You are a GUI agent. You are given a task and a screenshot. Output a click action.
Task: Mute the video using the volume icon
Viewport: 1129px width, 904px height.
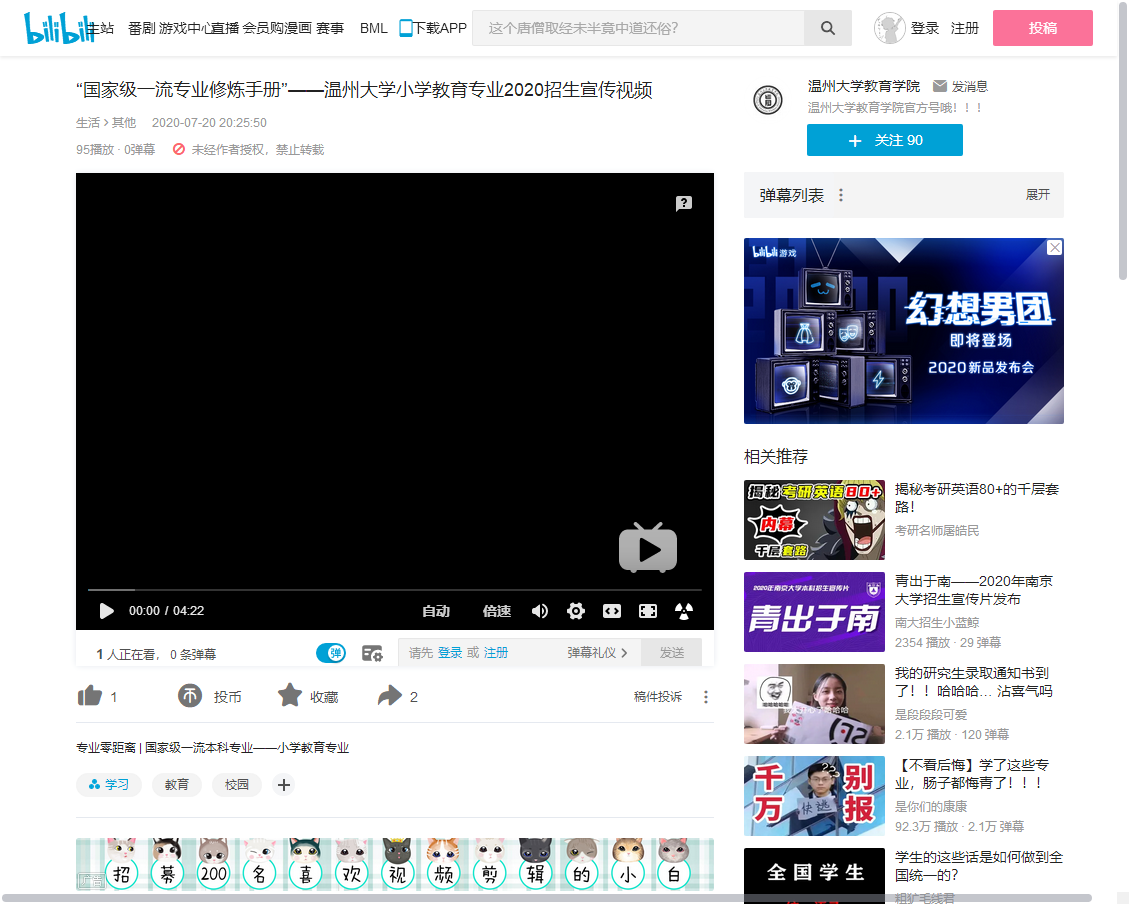pos(540,611)
